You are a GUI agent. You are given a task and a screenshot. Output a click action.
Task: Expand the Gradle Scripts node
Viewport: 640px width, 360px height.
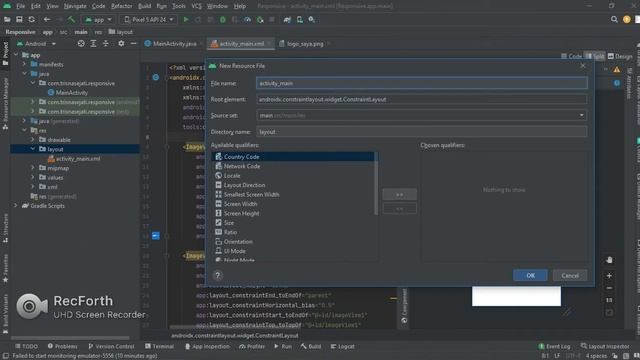pos(16,206)
